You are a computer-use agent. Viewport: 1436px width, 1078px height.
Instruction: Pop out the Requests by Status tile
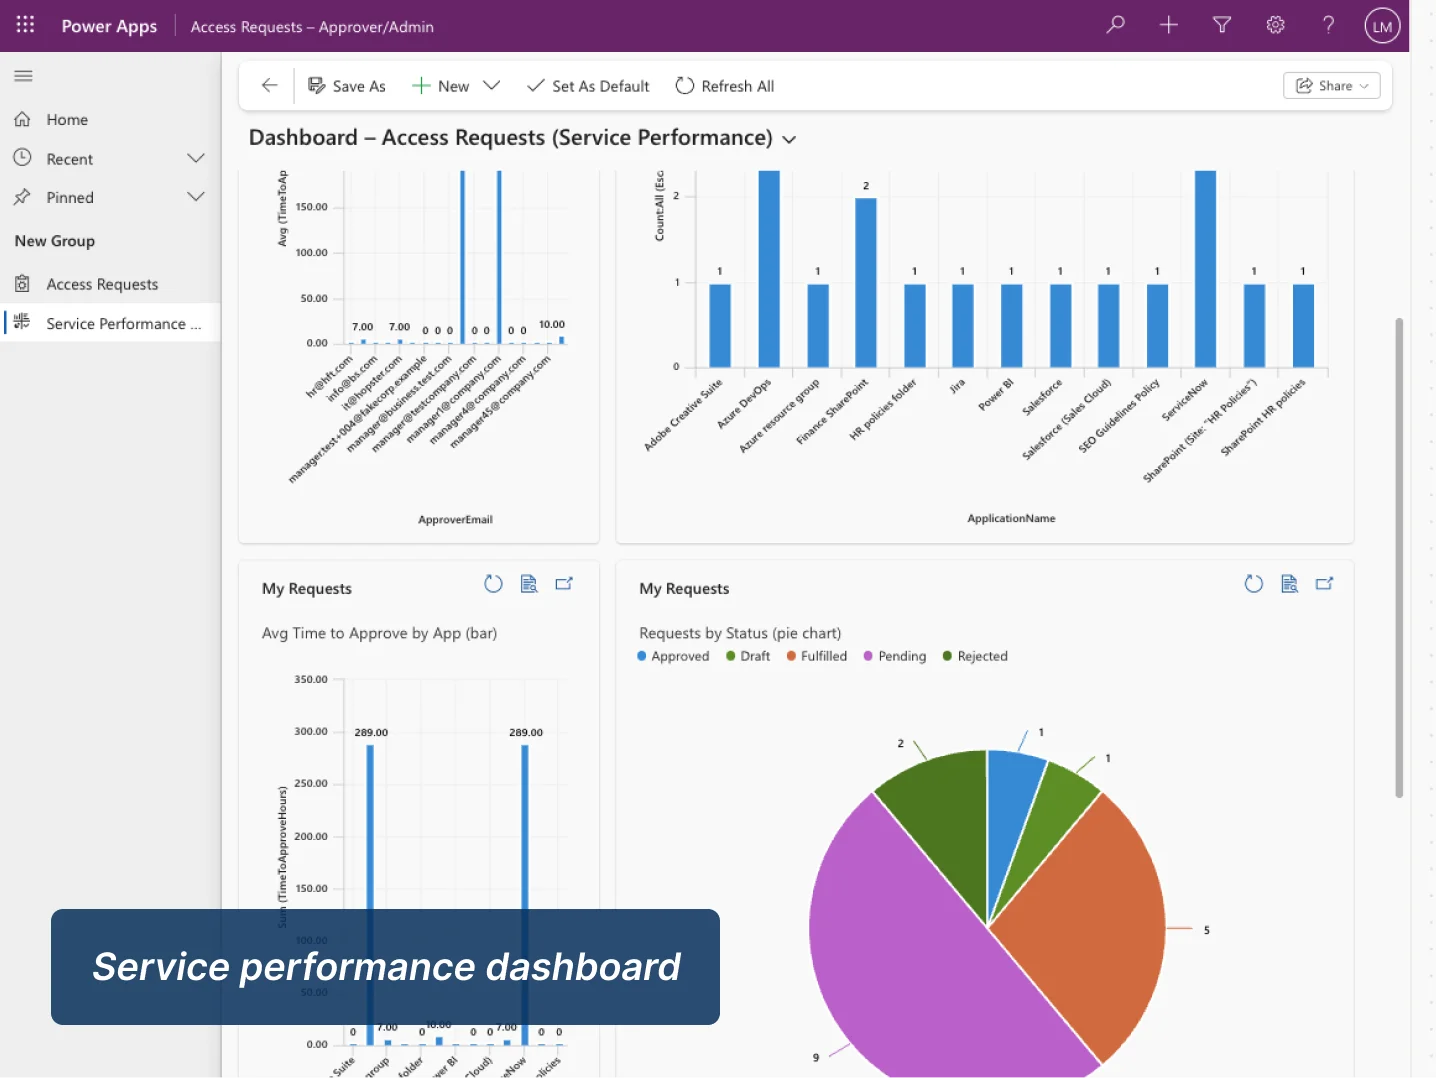pos(1325,583)
